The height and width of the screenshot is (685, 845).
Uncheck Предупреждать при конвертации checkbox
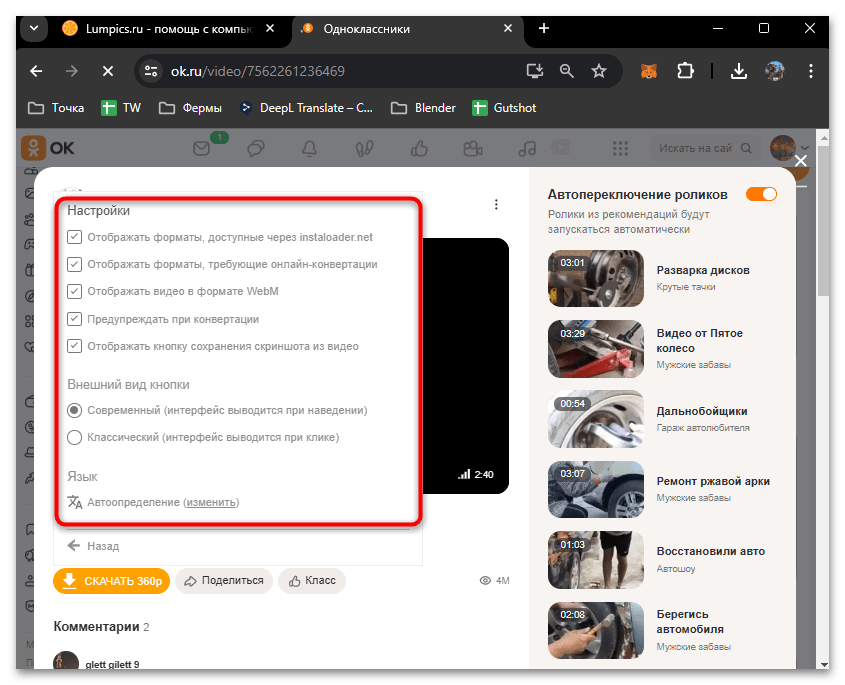pos(74,319)
